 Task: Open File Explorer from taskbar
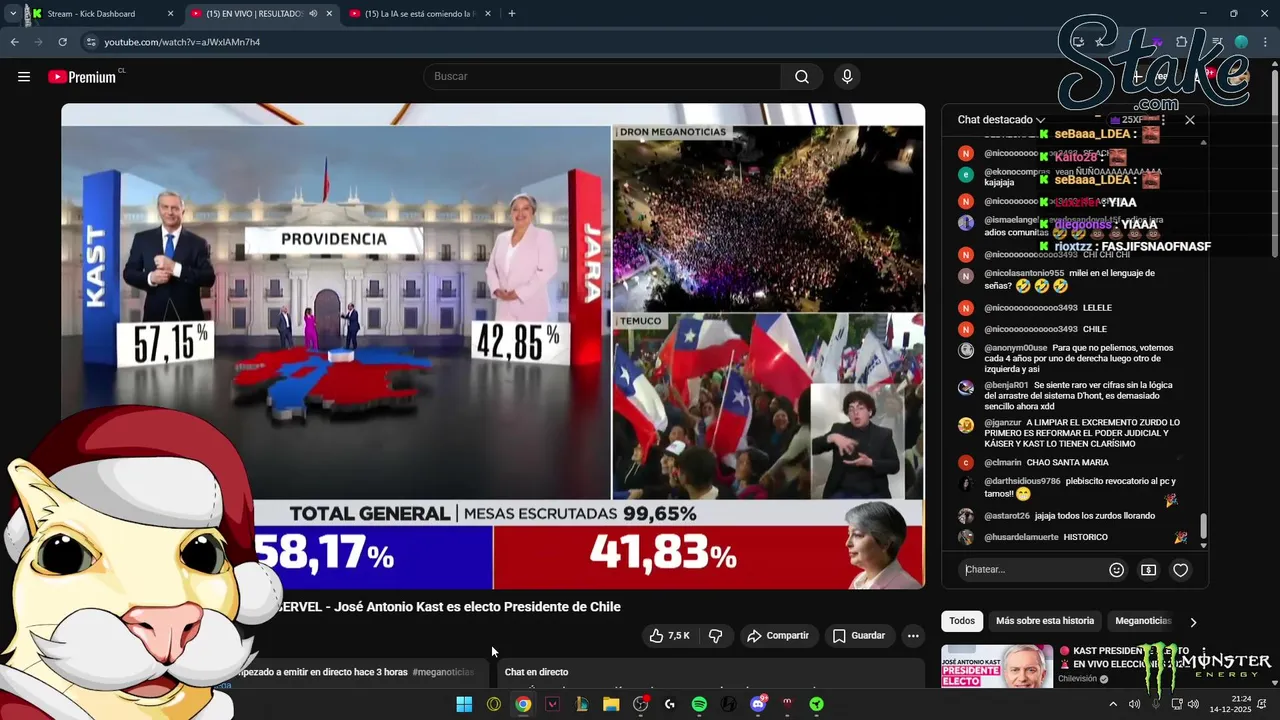pyautogui.click(x=611, y=704)
